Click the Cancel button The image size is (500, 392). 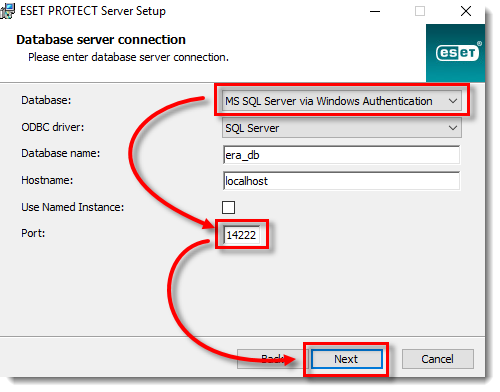point(437,359)
